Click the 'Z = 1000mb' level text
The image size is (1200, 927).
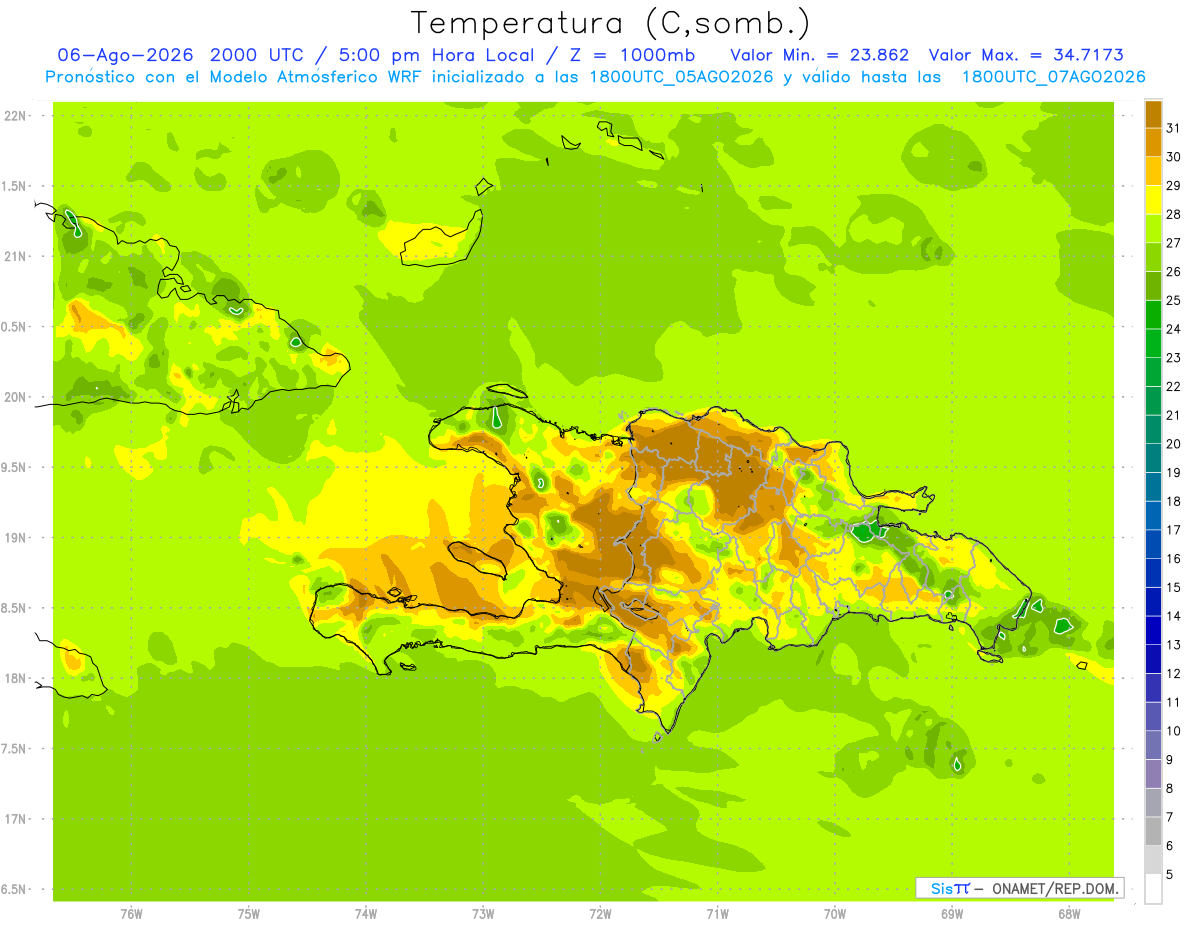631,55
